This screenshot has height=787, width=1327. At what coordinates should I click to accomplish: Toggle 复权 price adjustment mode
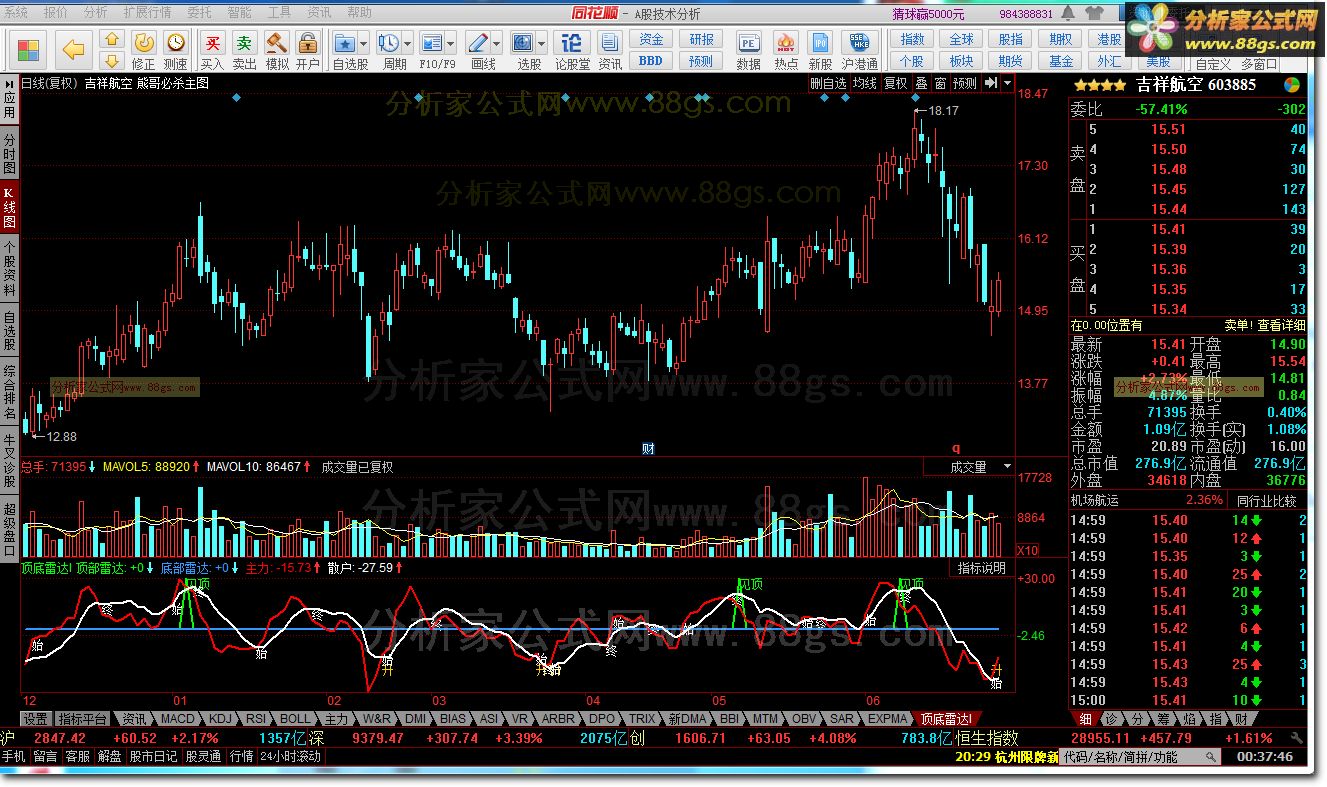click(x=896, y=84)
